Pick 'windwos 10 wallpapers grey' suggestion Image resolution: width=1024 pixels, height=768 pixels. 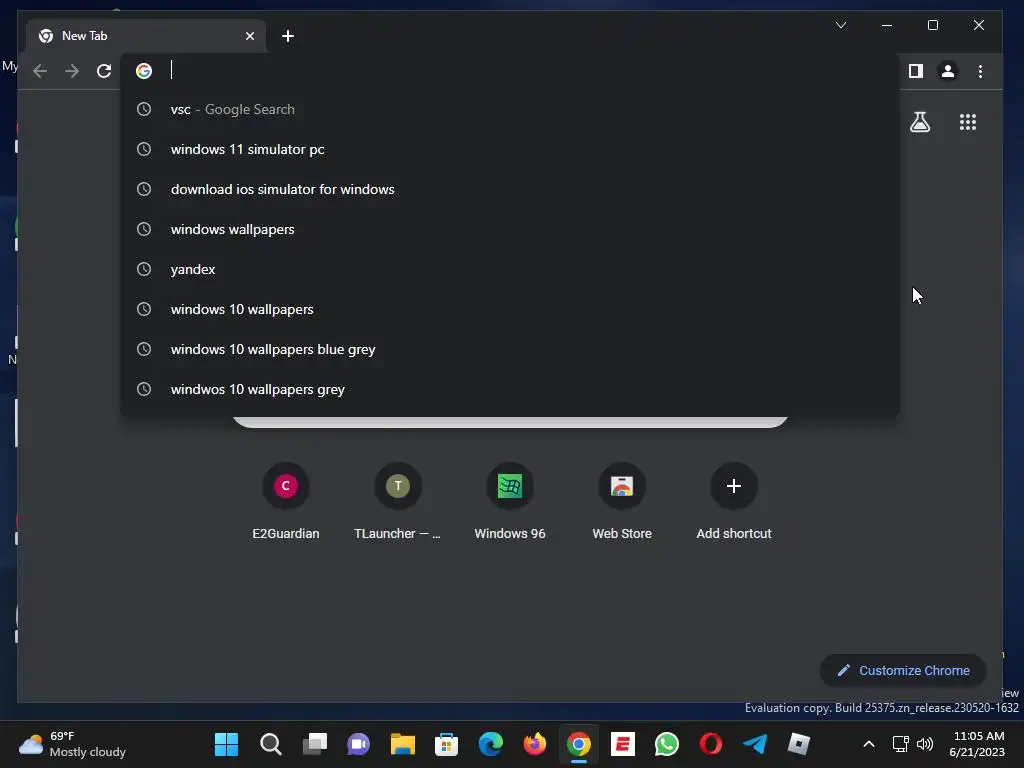(510, 389)
